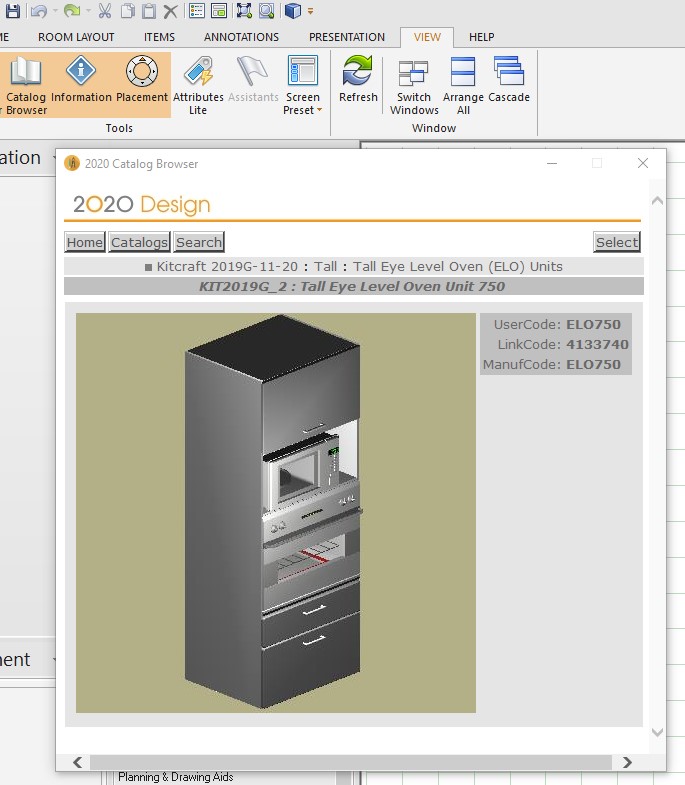The width and height of the screenshot is (685, 785).
Task: Click Switch Windows in ribbon
Action: [x=414, y=85]
